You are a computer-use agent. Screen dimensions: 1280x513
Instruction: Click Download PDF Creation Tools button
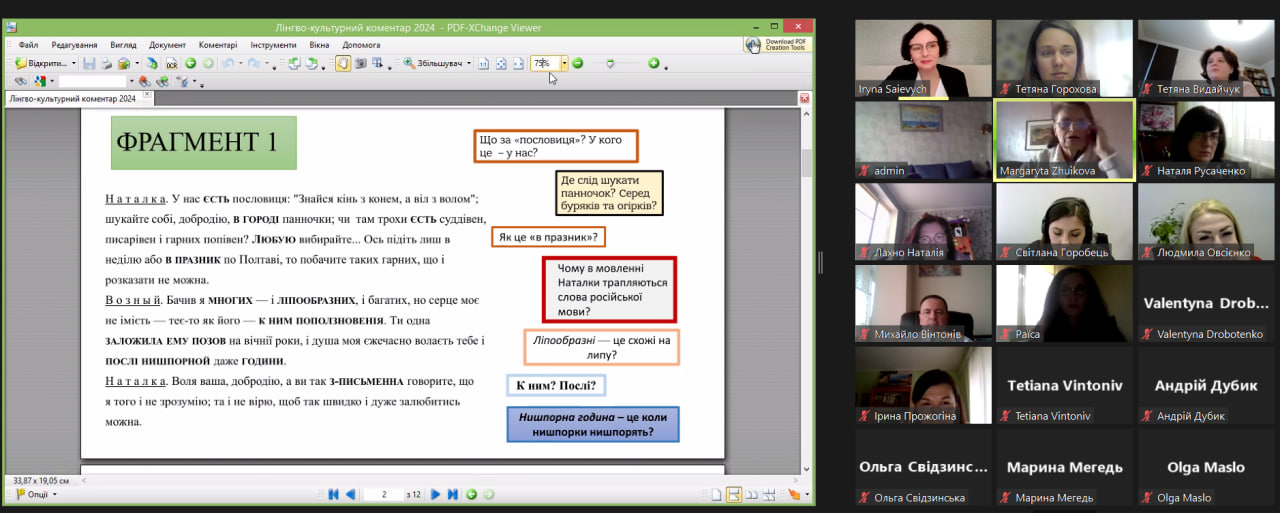coord(777,45)
